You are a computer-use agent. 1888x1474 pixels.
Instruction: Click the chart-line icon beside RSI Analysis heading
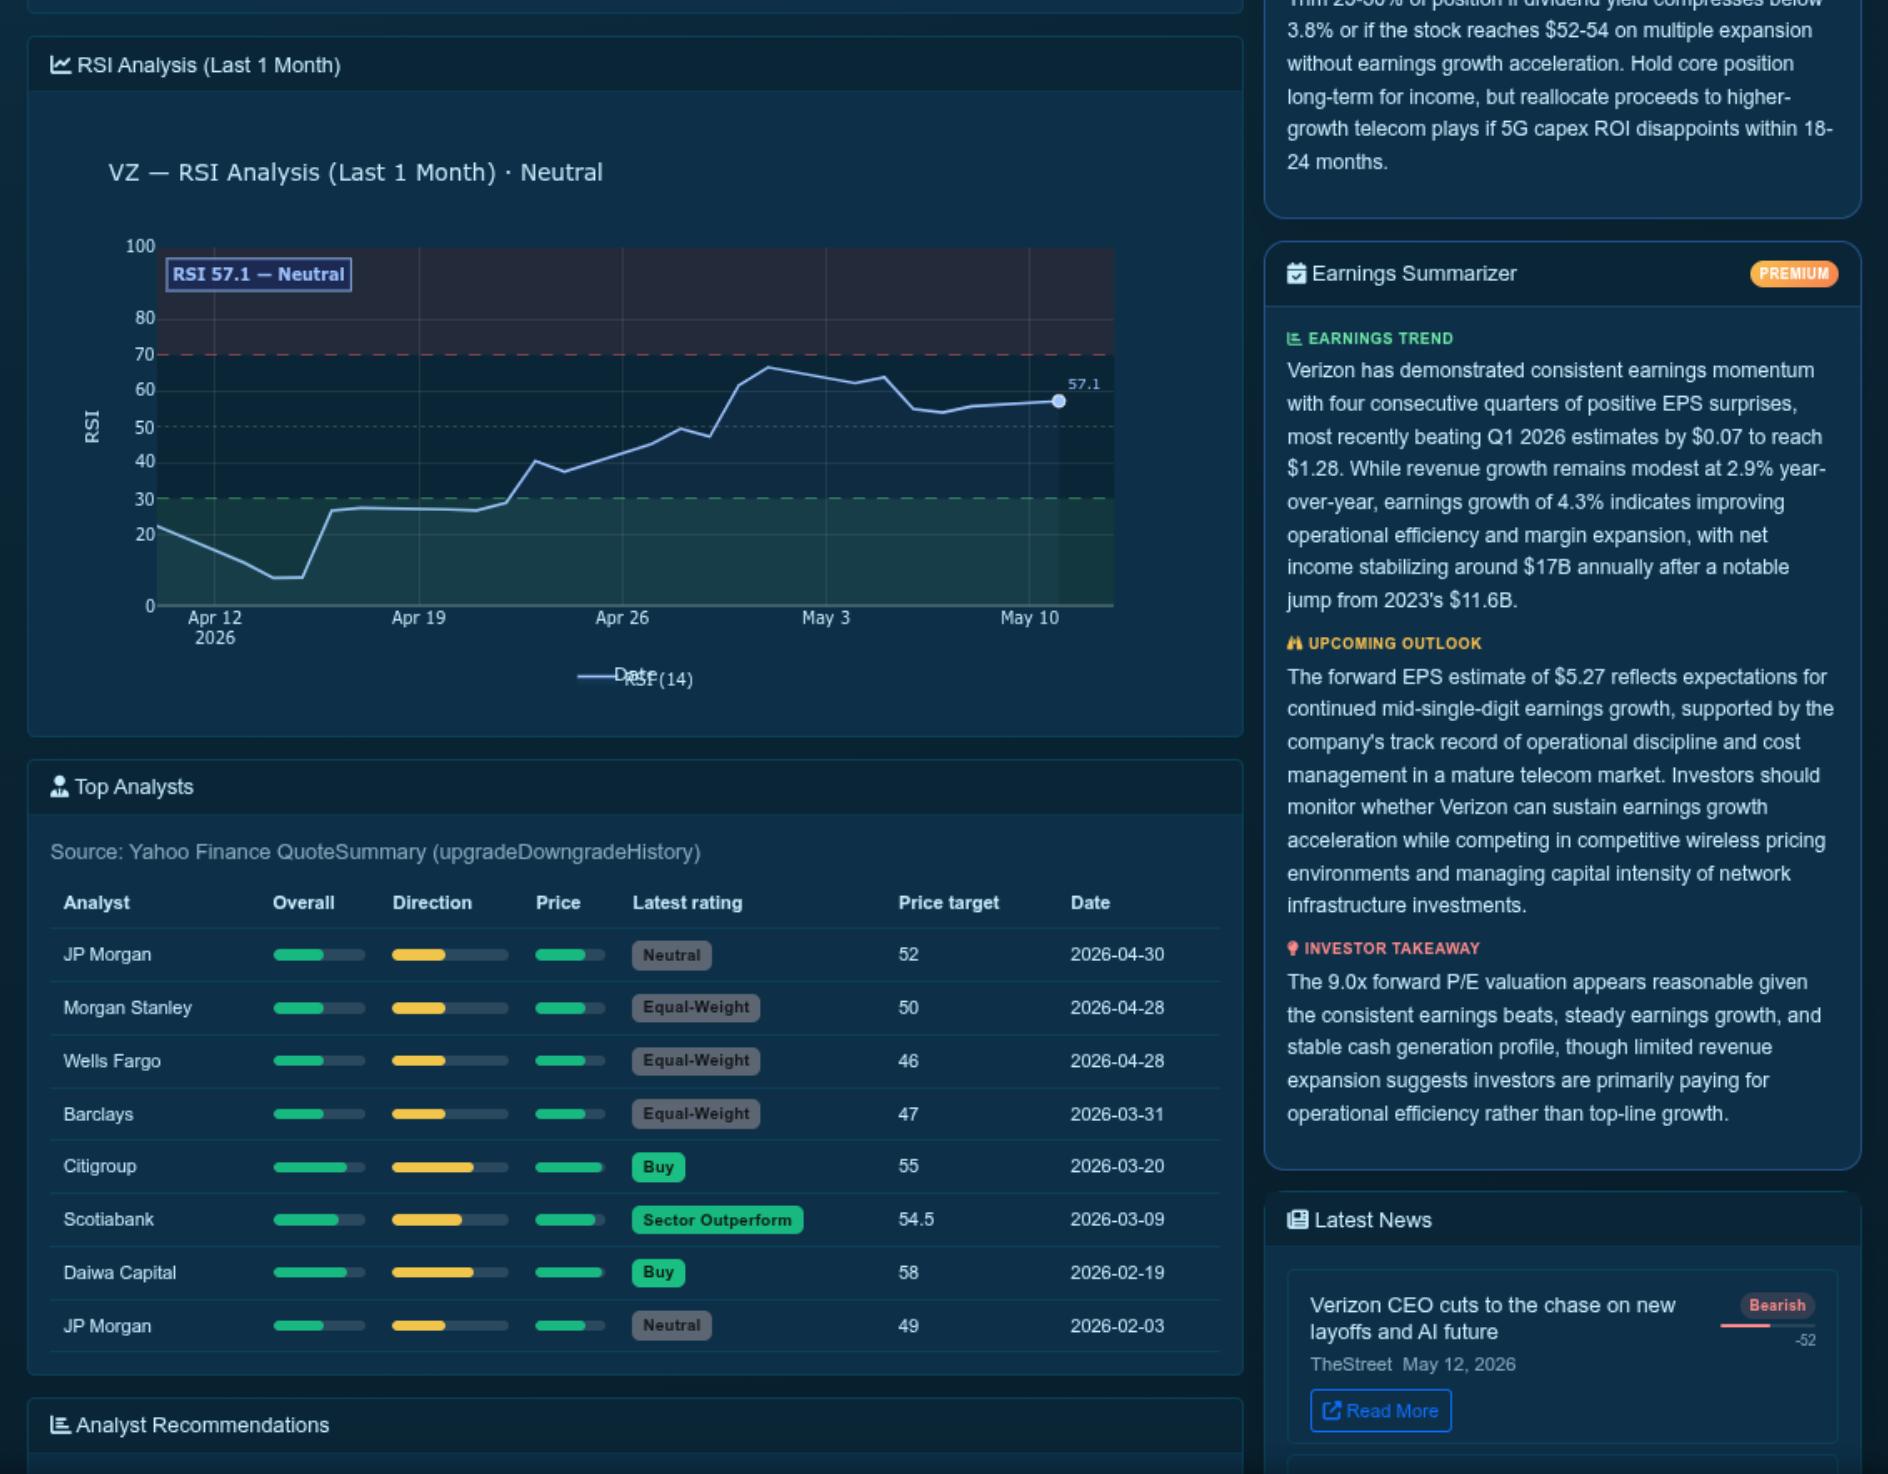click(60, 65)
